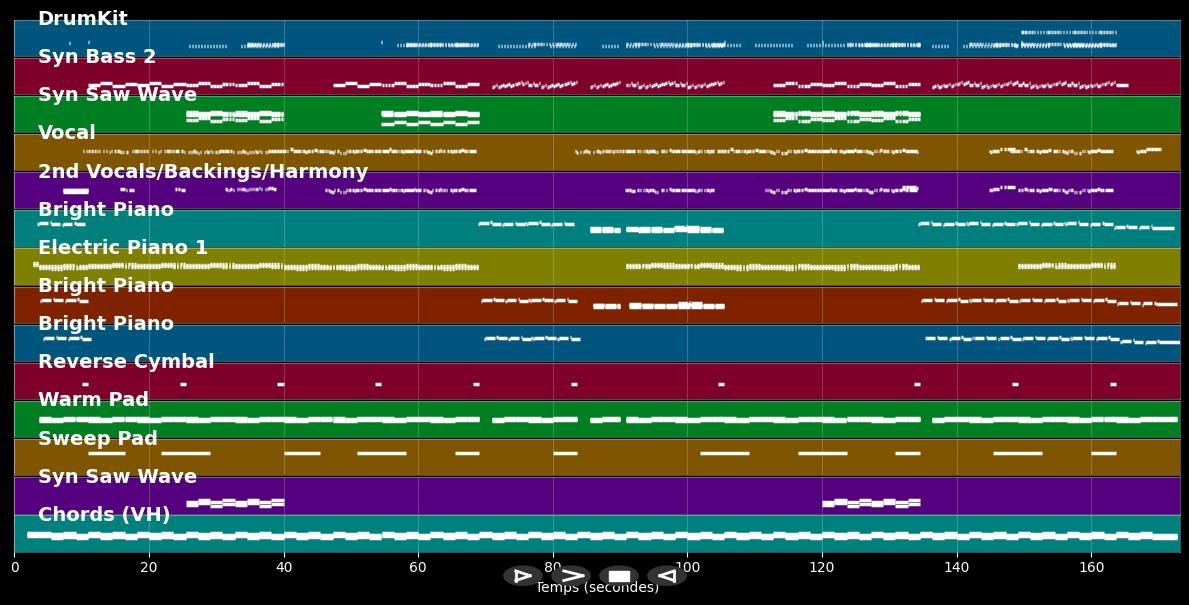Select the DrumKit track lane
Viewport: 1189px width, 605px height.
tap(597, 39)
